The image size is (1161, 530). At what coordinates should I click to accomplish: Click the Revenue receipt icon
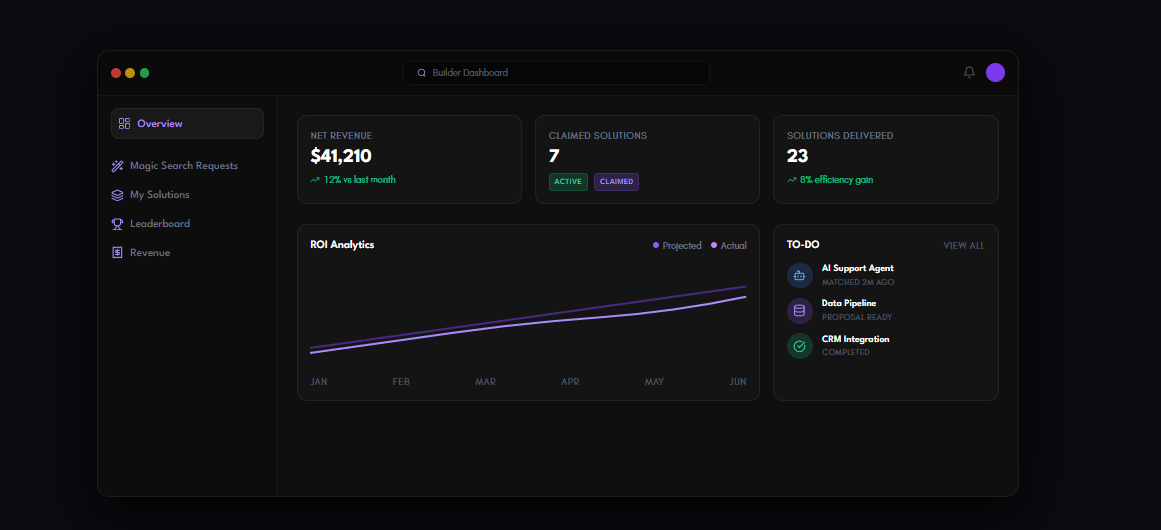click(117, 252)
